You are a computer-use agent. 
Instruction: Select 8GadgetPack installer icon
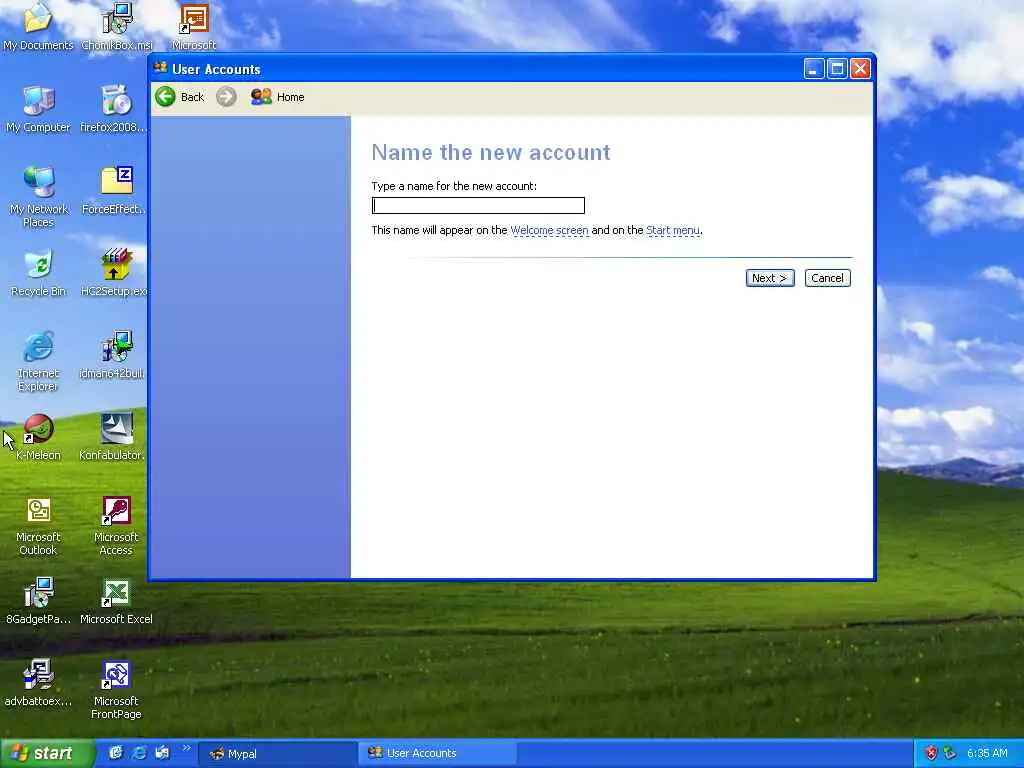pyautogui.click(x=38, y=601)
